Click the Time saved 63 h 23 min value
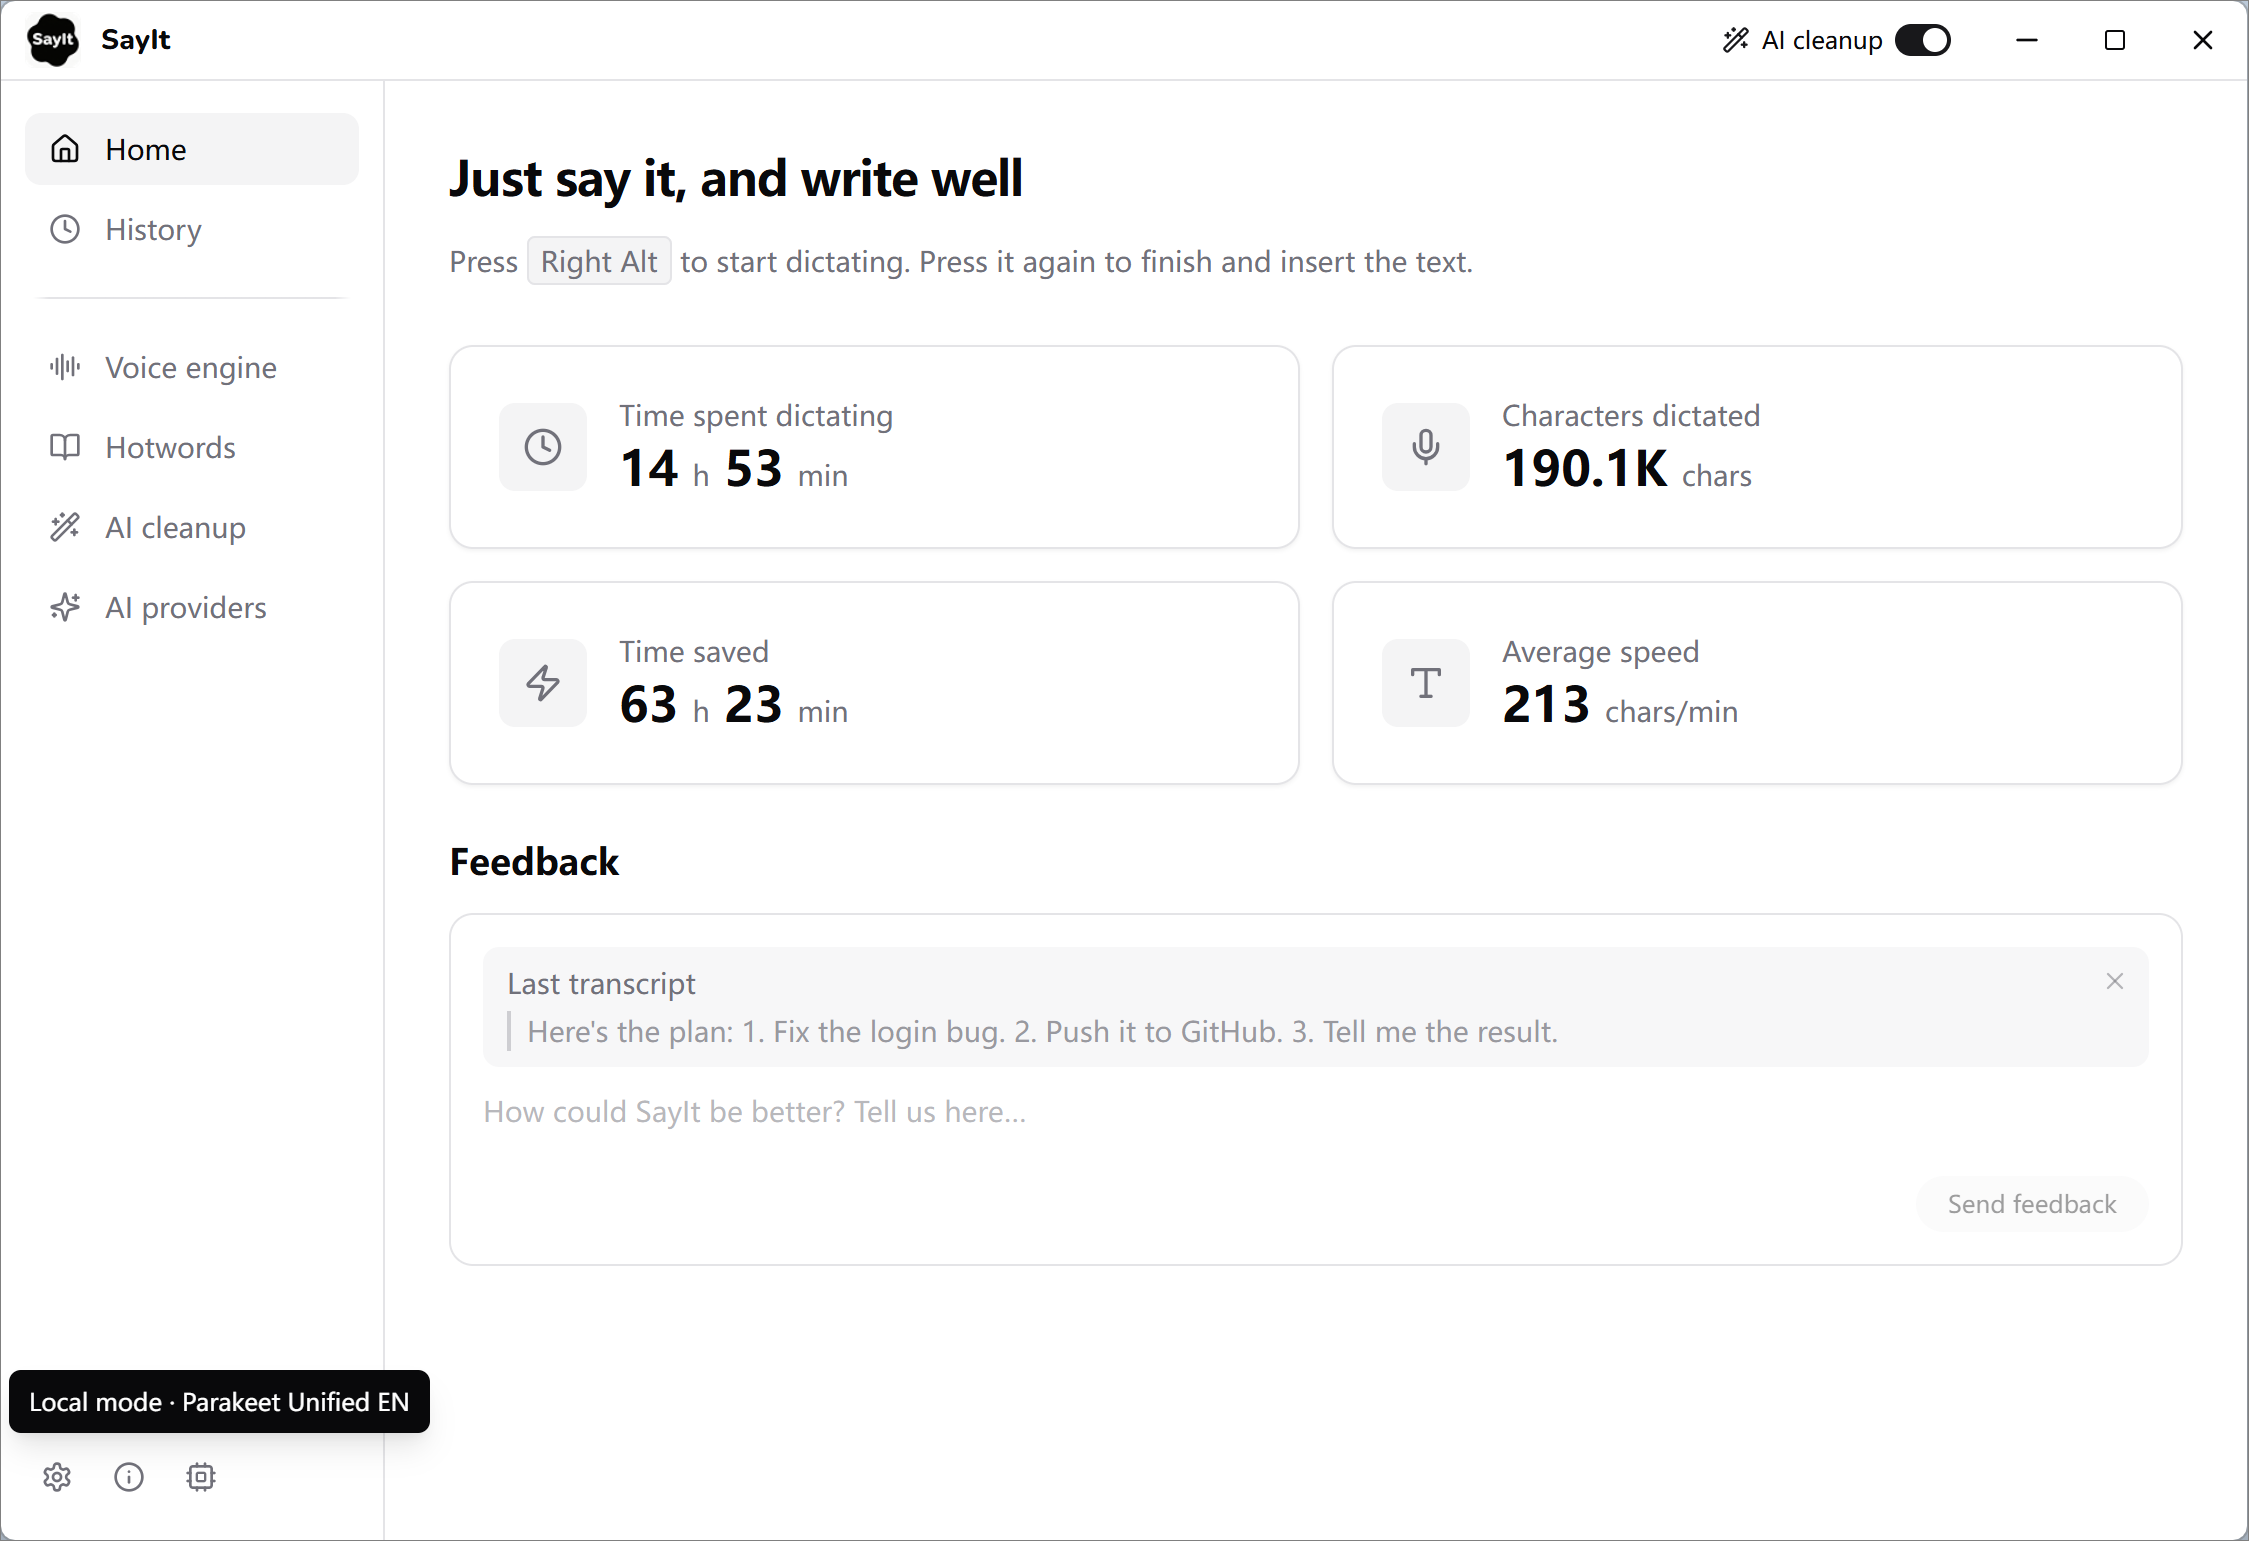The height and width of the screenshot is (1541, 2249). point(734,705)
